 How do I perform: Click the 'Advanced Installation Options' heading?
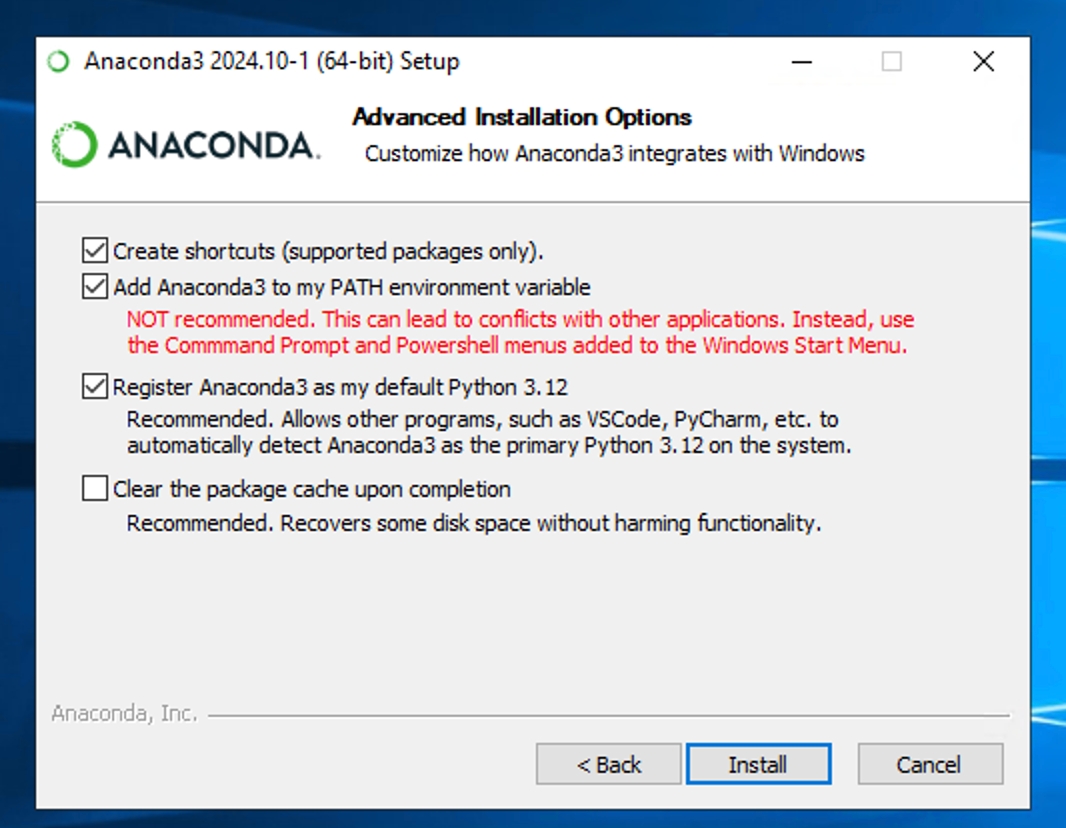coord(522,117)
